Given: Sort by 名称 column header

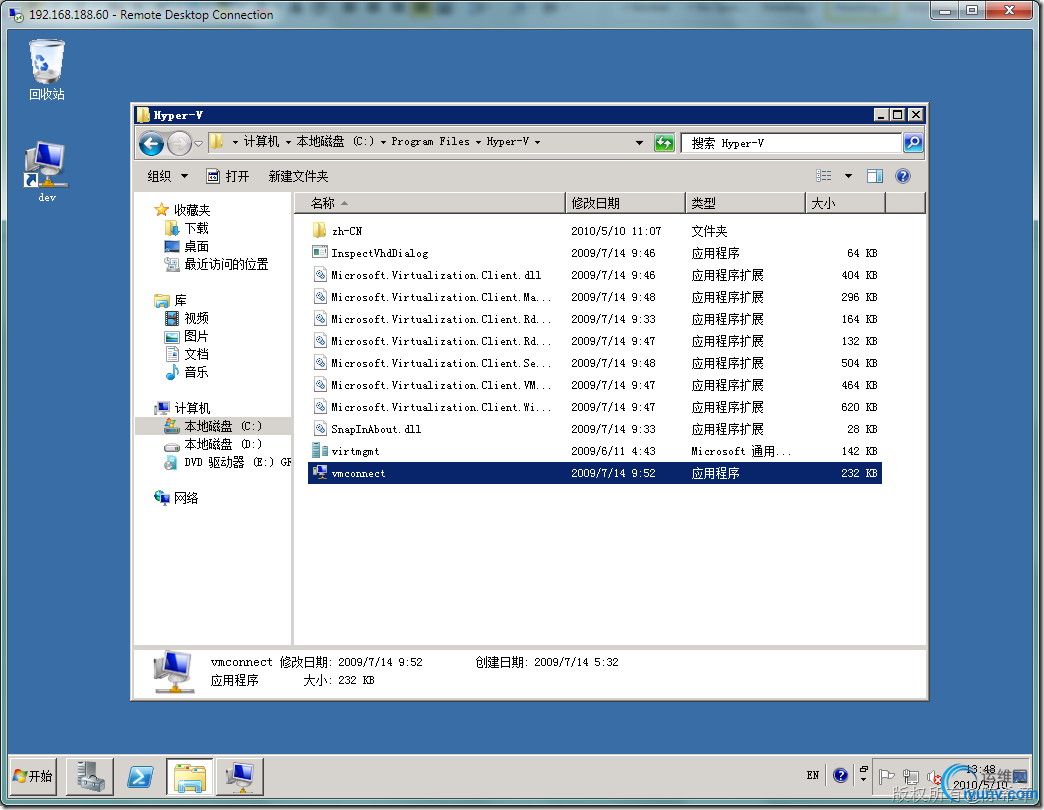Looking at the screenshot, I should point(429,203).
